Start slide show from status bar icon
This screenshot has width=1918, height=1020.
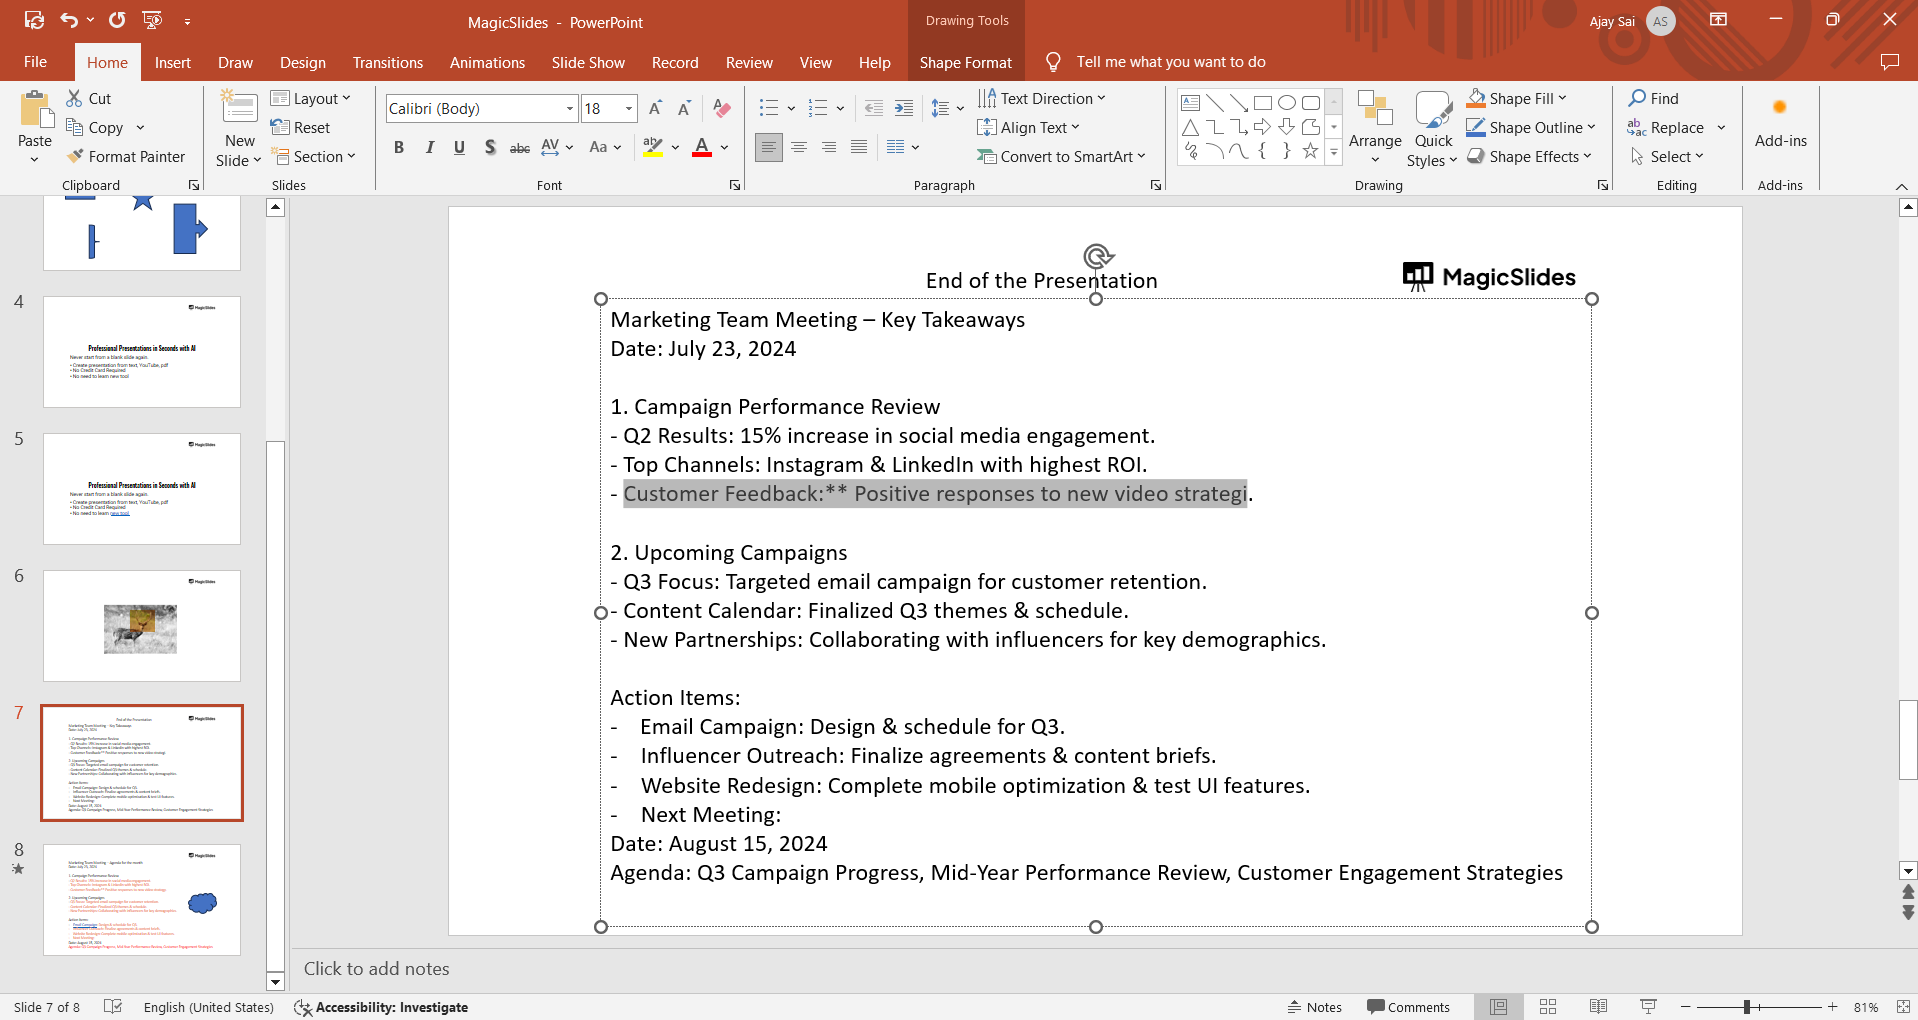[x=1648, y=1007]
